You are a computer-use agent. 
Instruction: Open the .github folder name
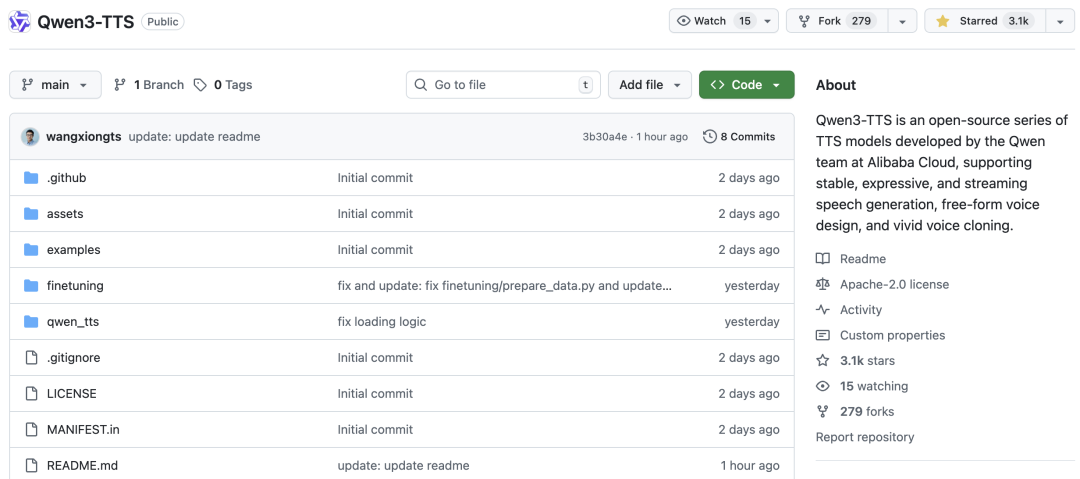click(66, 178)
